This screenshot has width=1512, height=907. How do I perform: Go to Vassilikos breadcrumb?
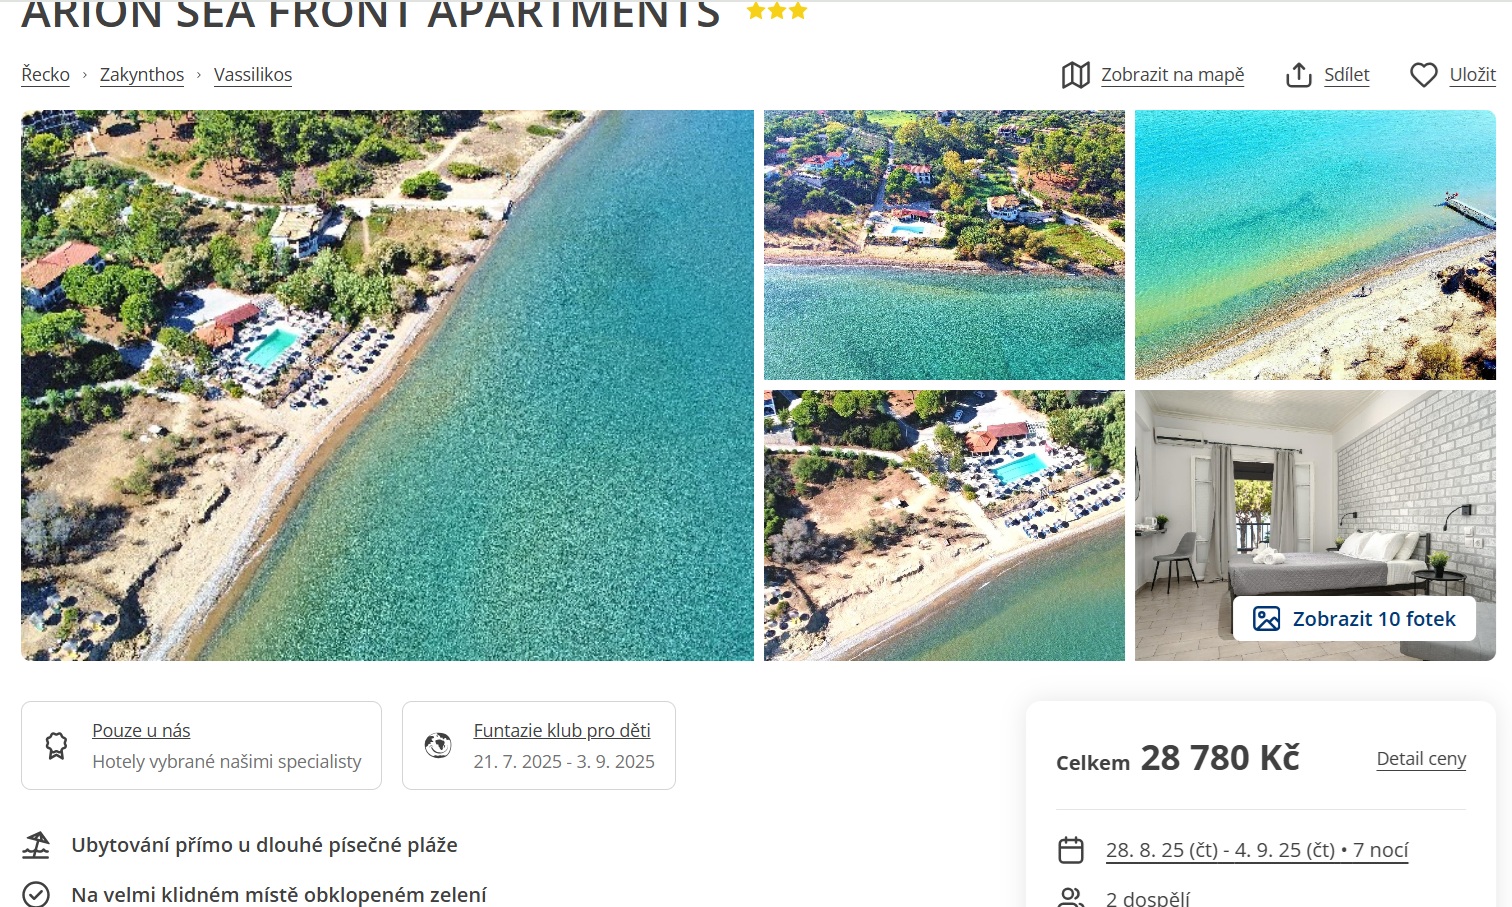coord(253,75)
